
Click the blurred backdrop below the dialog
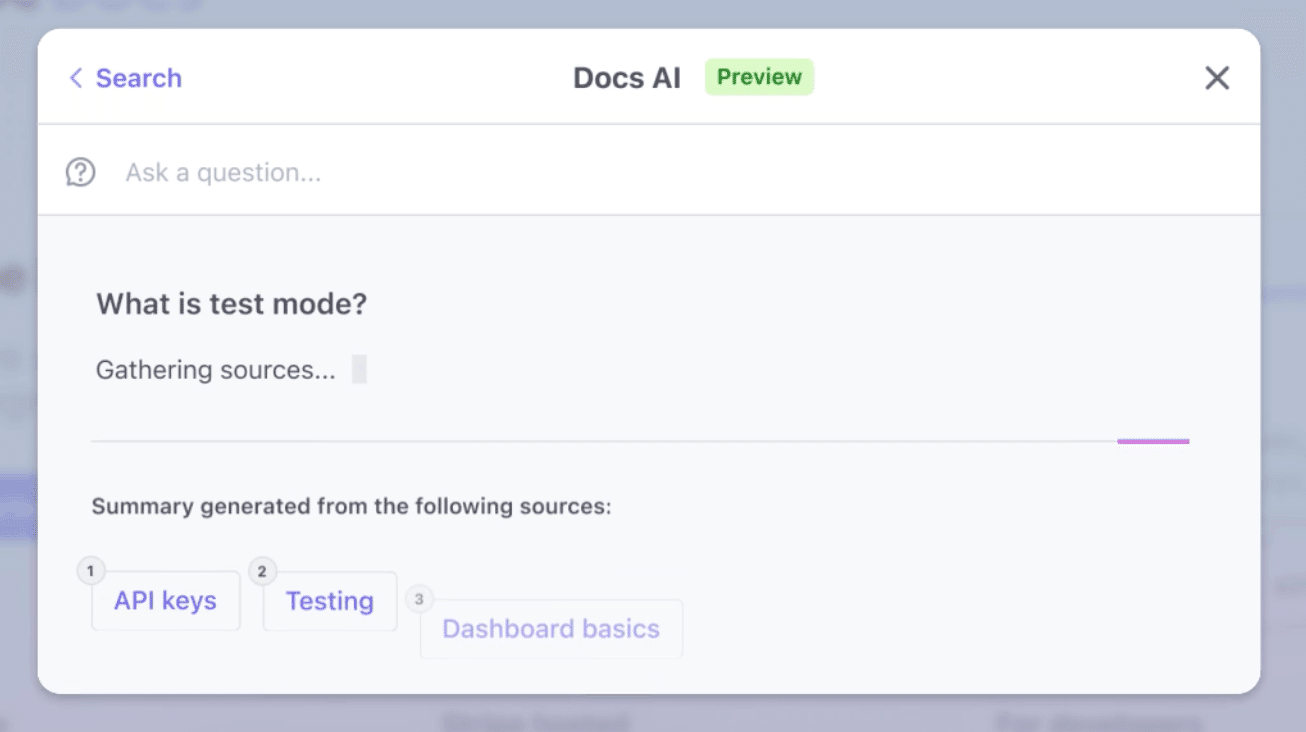pyautogui.click(x=650, y=716)
